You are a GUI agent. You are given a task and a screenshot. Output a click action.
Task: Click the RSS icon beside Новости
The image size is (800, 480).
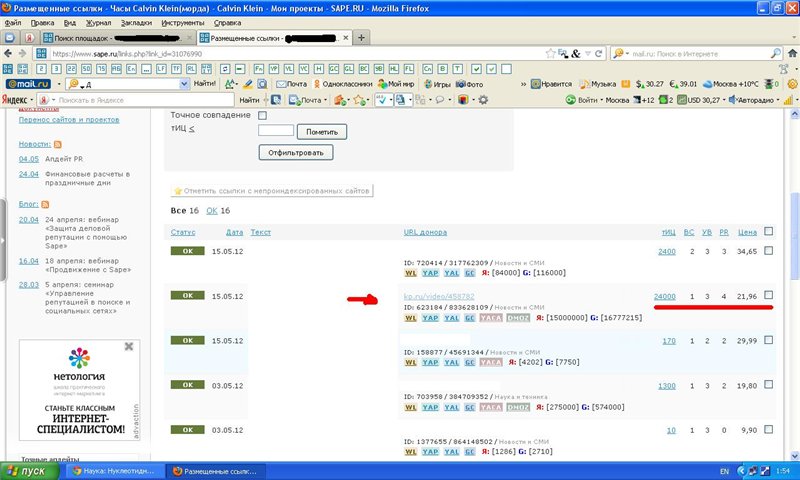coord(58,144)
